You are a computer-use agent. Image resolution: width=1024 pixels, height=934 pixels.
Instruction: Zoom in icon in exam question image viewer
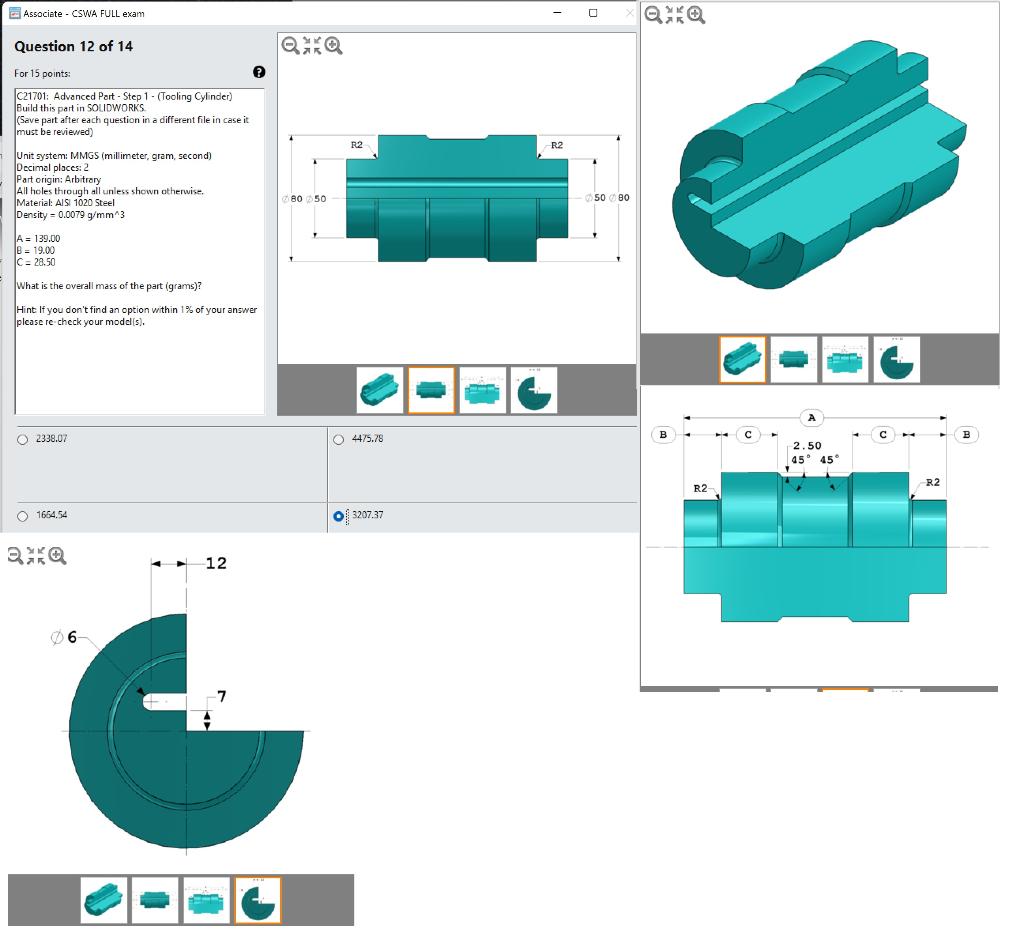click(x=334, y=46)
